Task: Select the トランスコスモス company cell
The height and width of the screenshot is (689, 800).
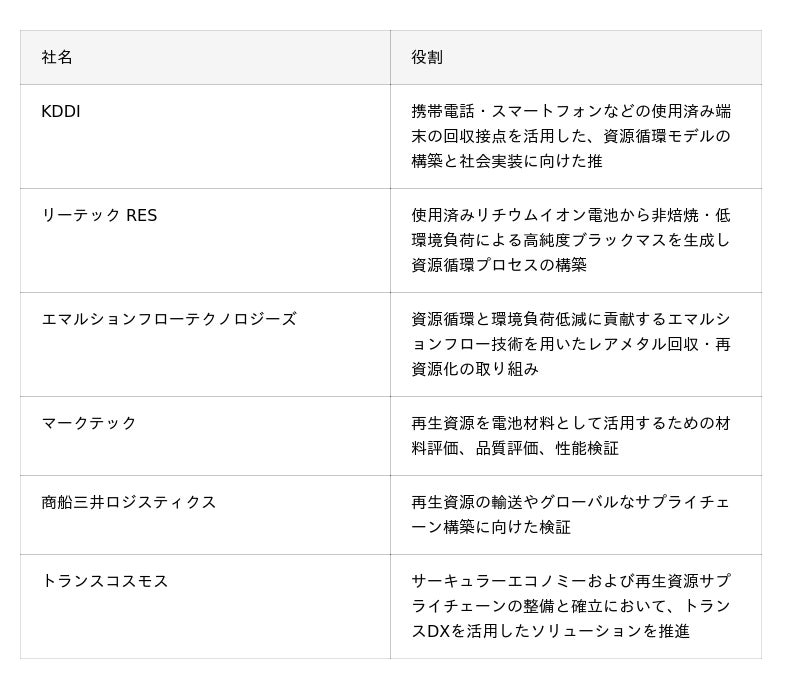Action: pyautogui.click(x=205, y=606)
